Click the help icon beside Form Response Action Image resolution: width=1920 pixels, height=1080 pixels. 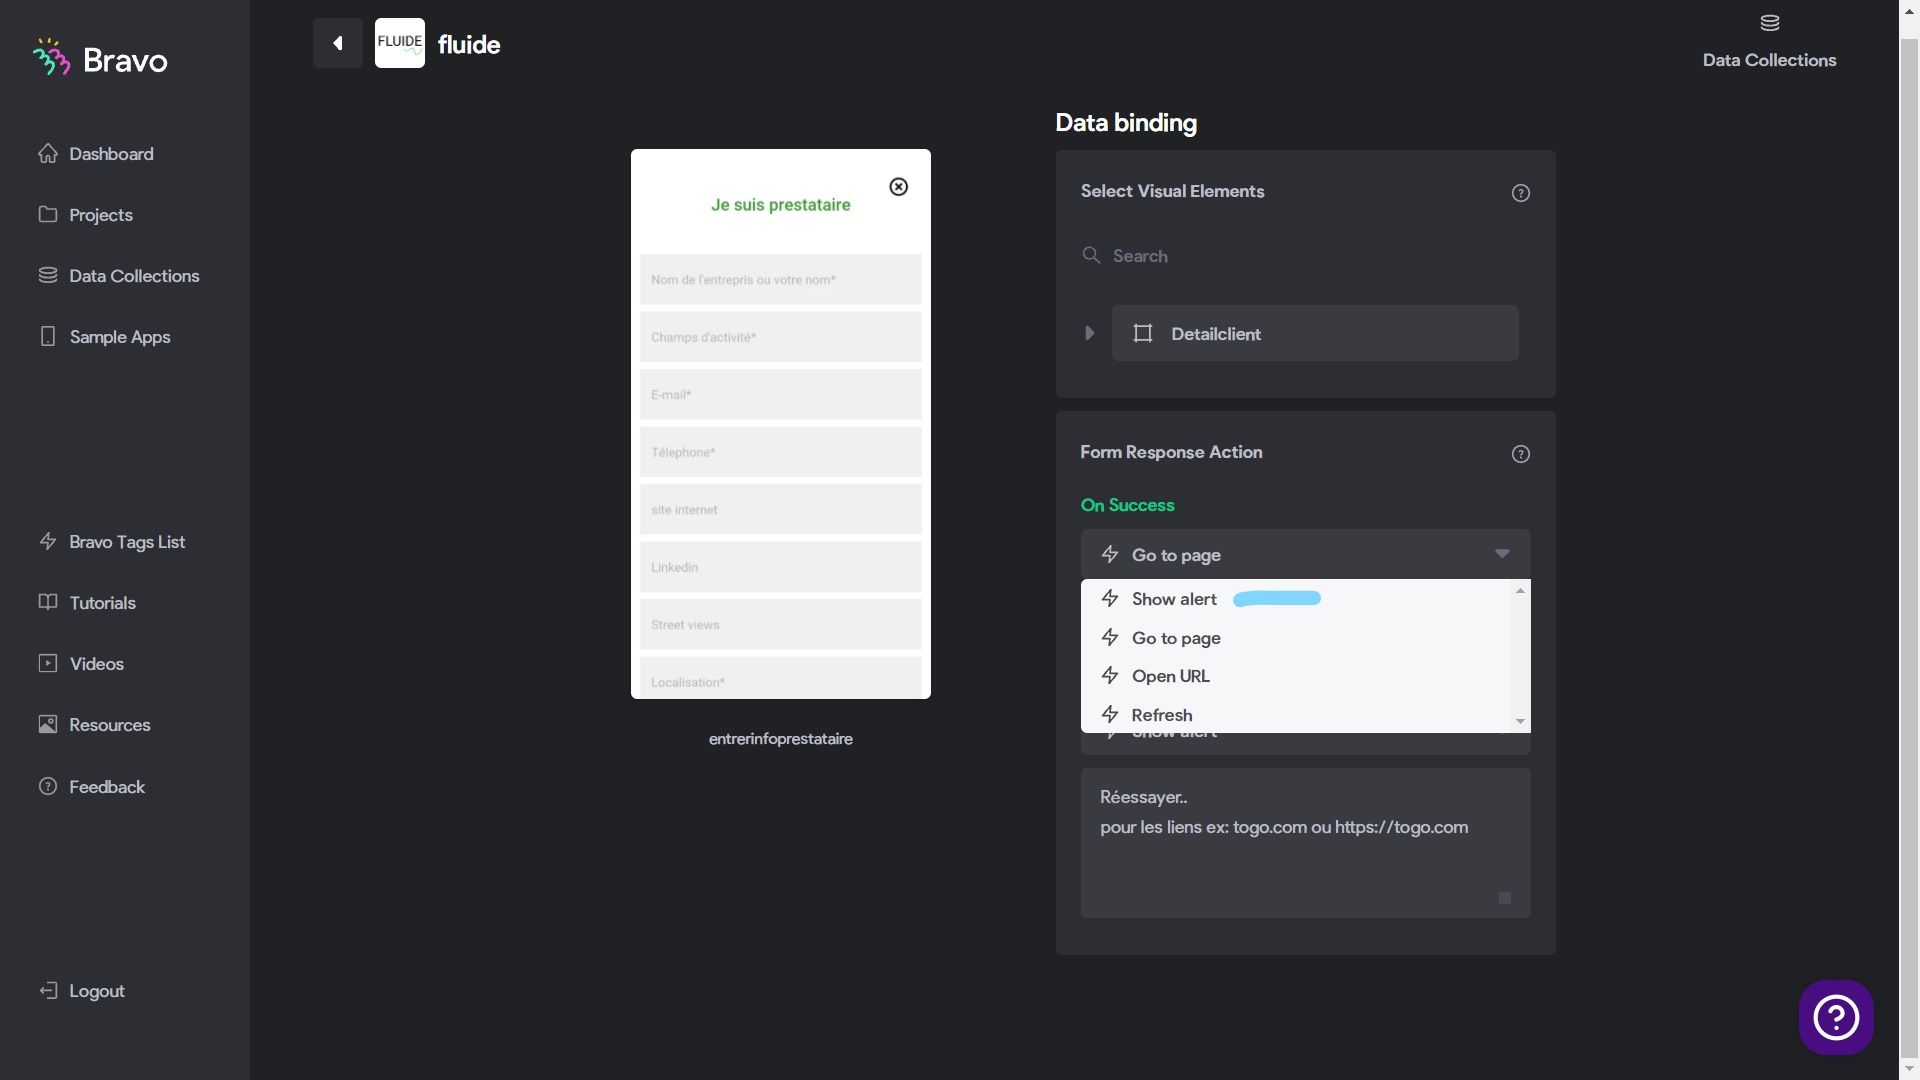(x=1520, y=454)
